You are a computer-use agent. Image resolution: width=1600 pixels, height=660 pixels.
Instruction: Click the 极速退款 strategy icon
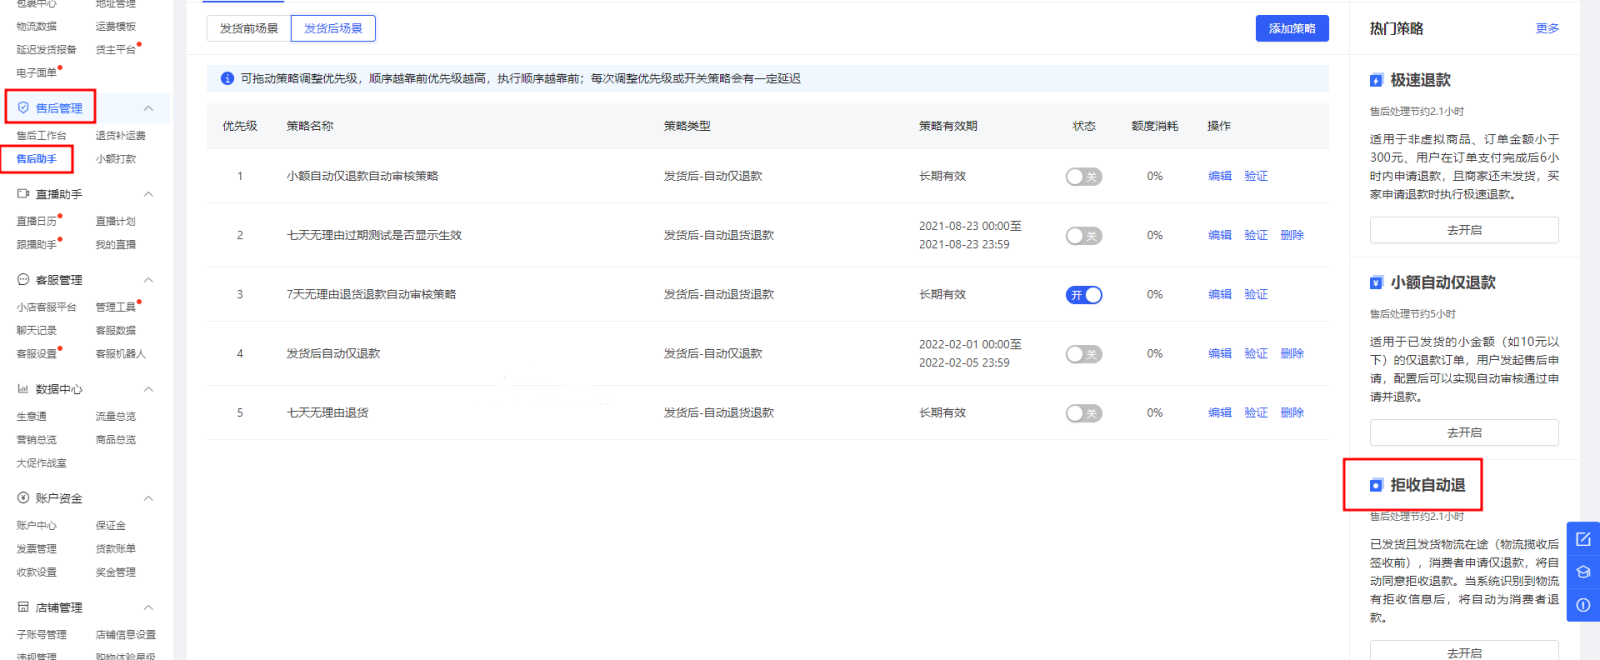pos(1376,80)
